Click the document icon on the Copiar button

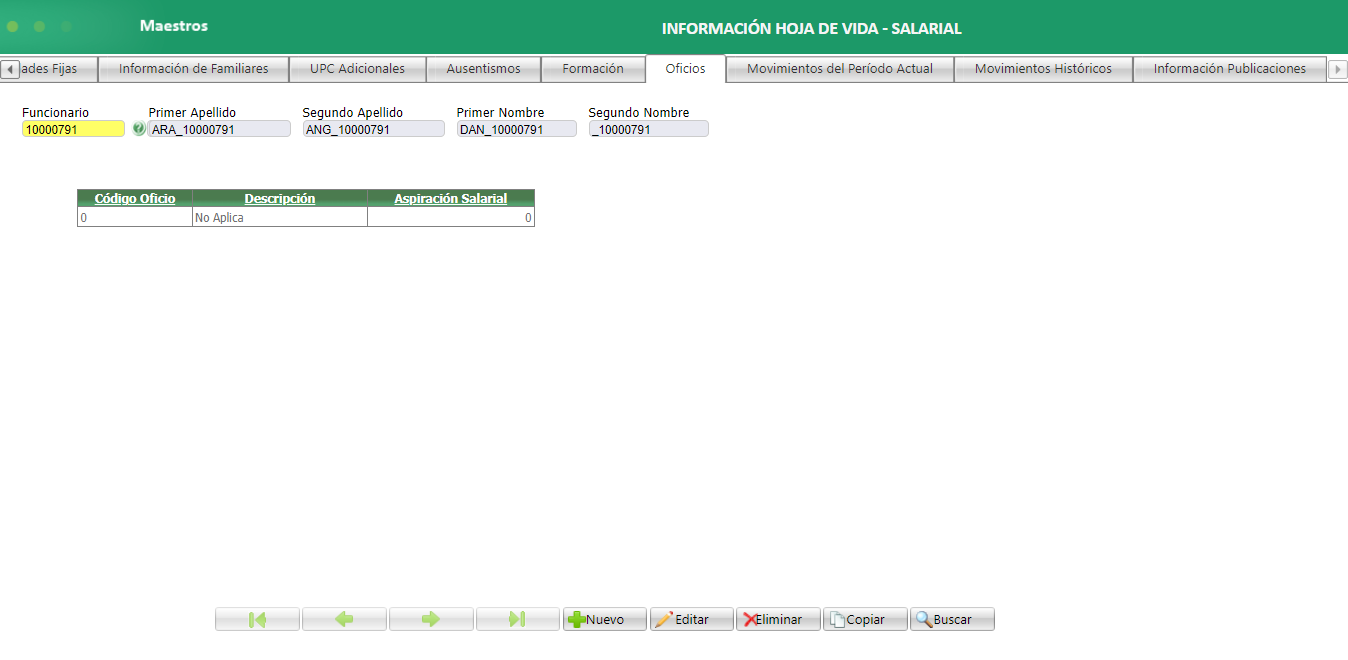click(x=839, y=618)
